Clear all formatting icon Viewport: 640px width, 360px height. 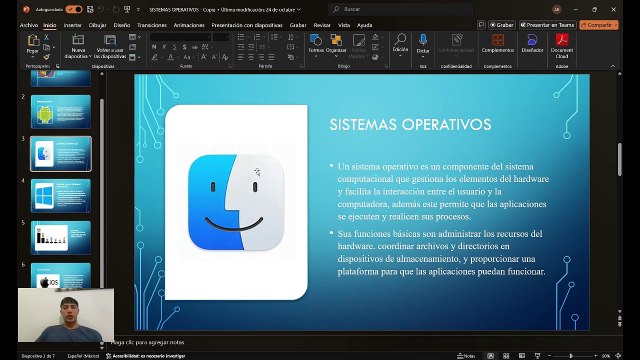[x=224, y=58]
